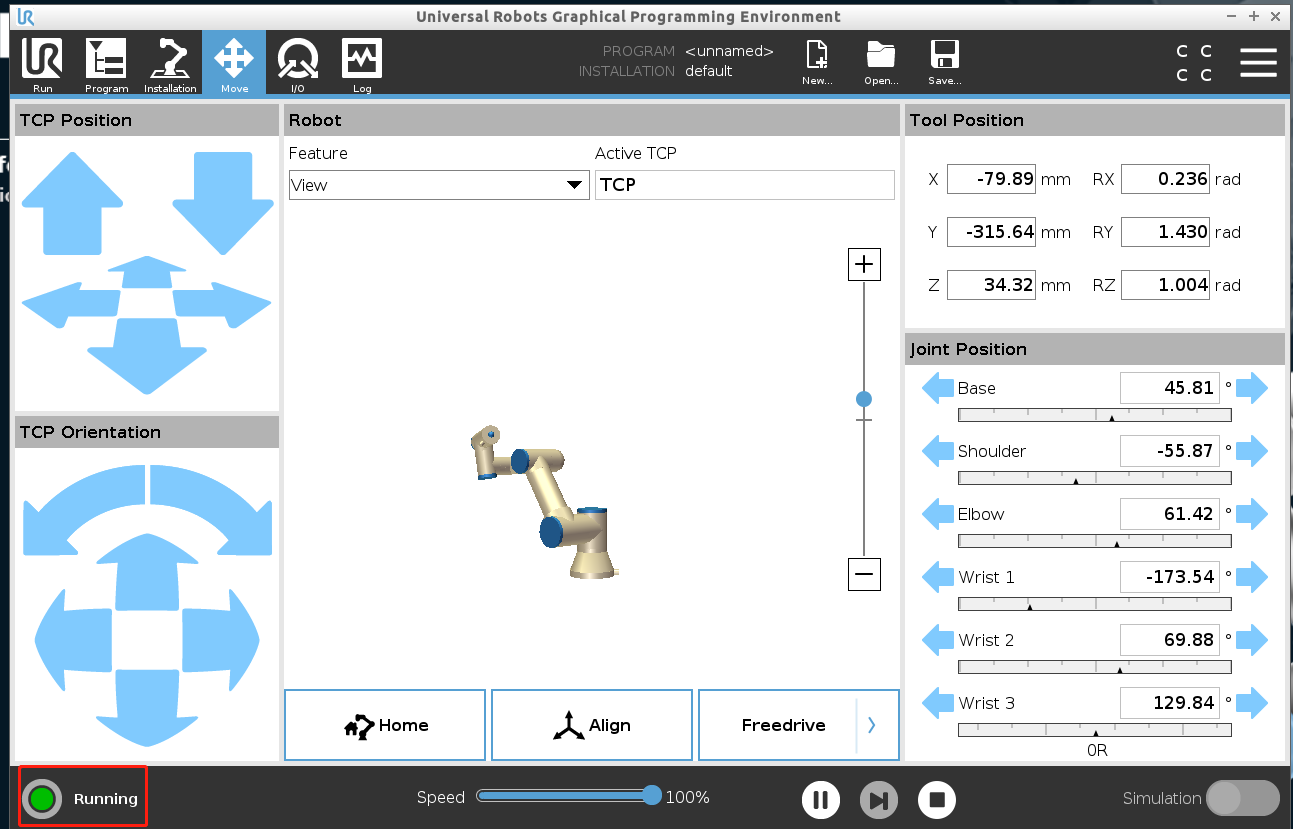Move TCP right with the right arrow
Image resolution: width=1293 pixels, height=829 pixels.
point(222,305)
